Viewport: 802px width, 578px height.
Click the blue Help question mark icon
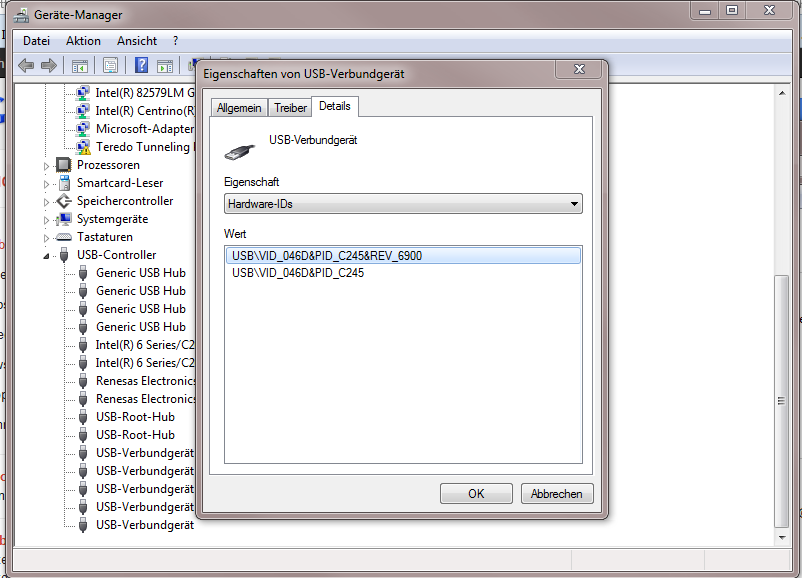pos(141,66)
